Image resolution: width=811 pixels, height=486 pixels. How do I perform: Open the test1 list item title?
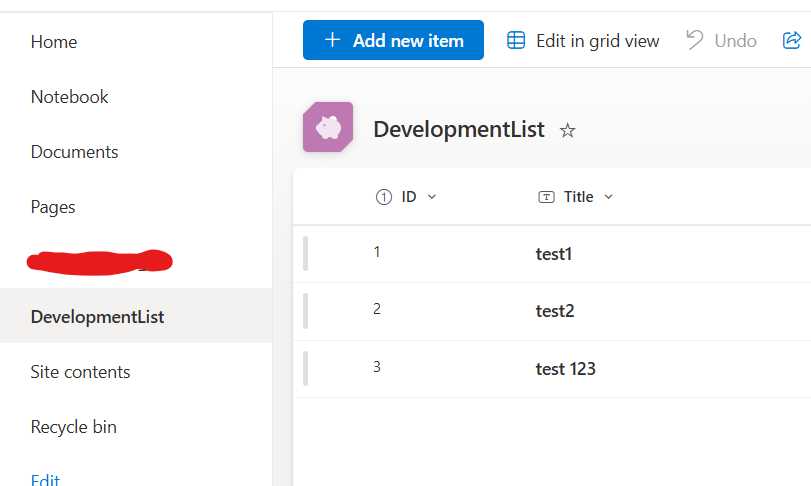point(554,254)
